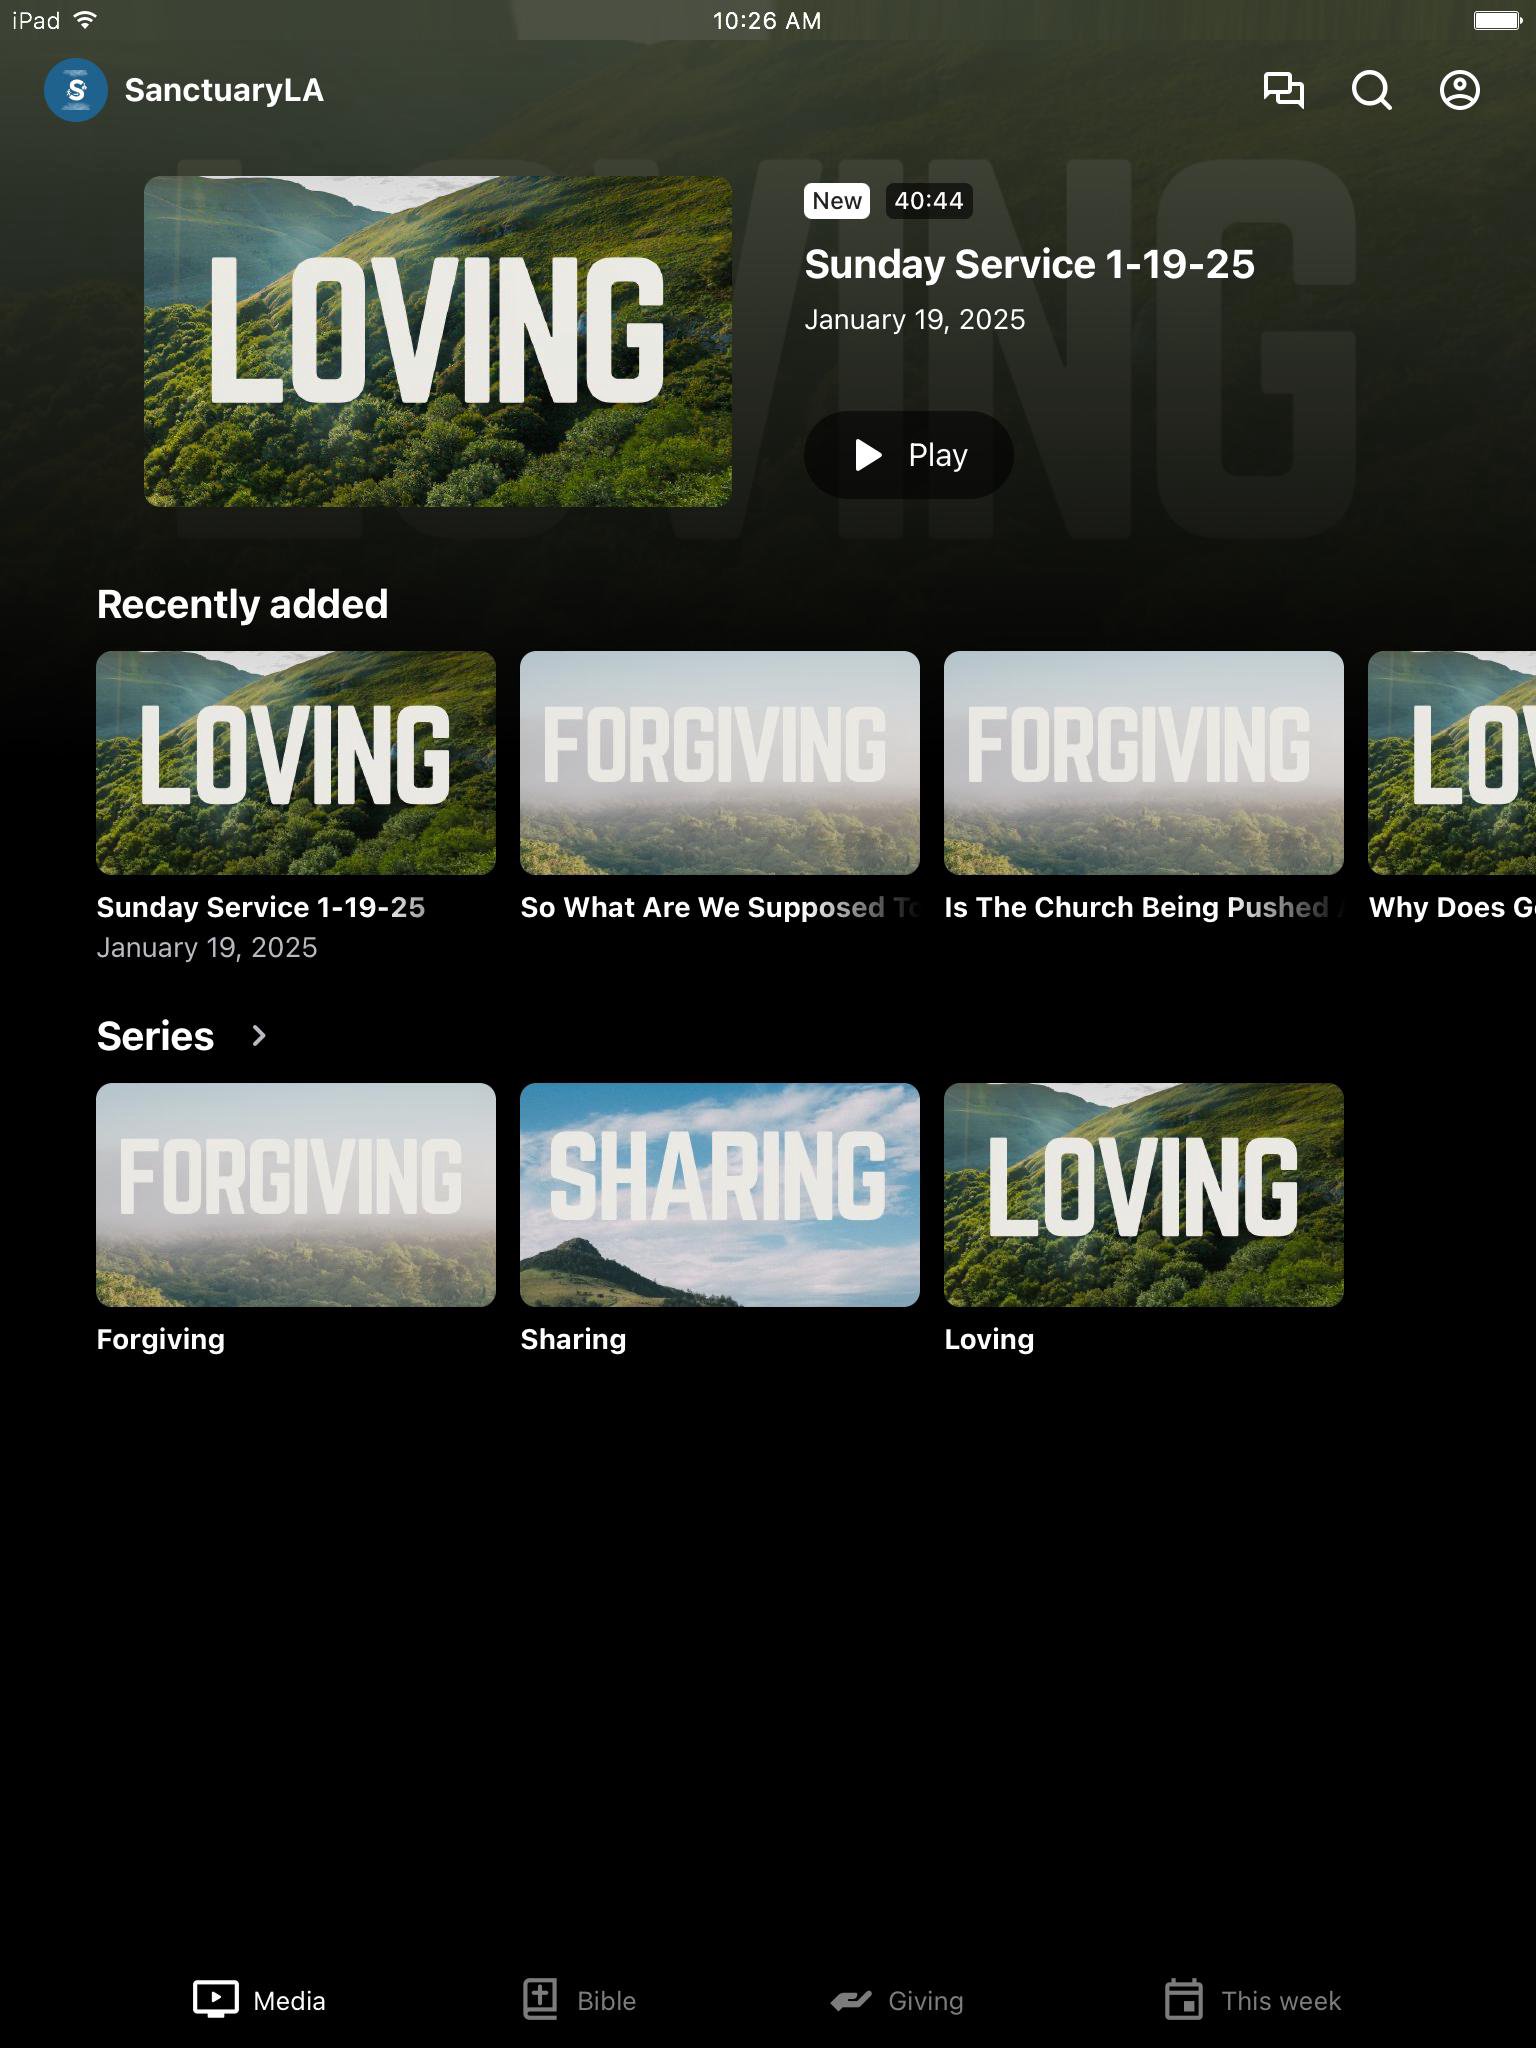Open 'Is The Church Being Pushed' video
The height and width of the screenshot is (2048, 1536).
(x=1144, y=763)
